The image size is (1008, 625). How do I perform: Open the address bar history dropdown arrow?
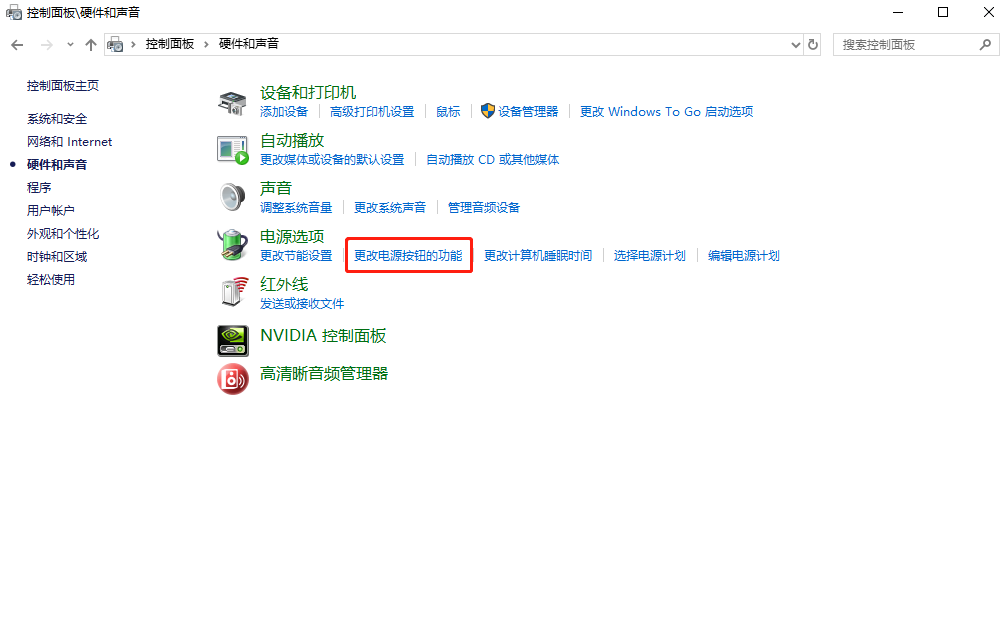coord(795,44)
